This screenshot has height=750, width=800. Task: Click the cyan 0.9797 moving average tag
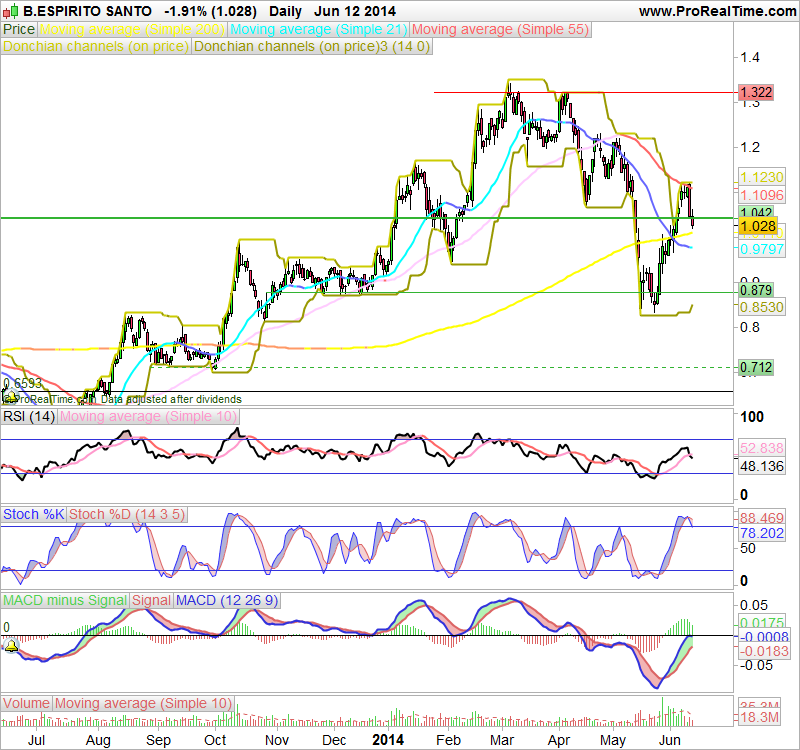pos(761,249)
